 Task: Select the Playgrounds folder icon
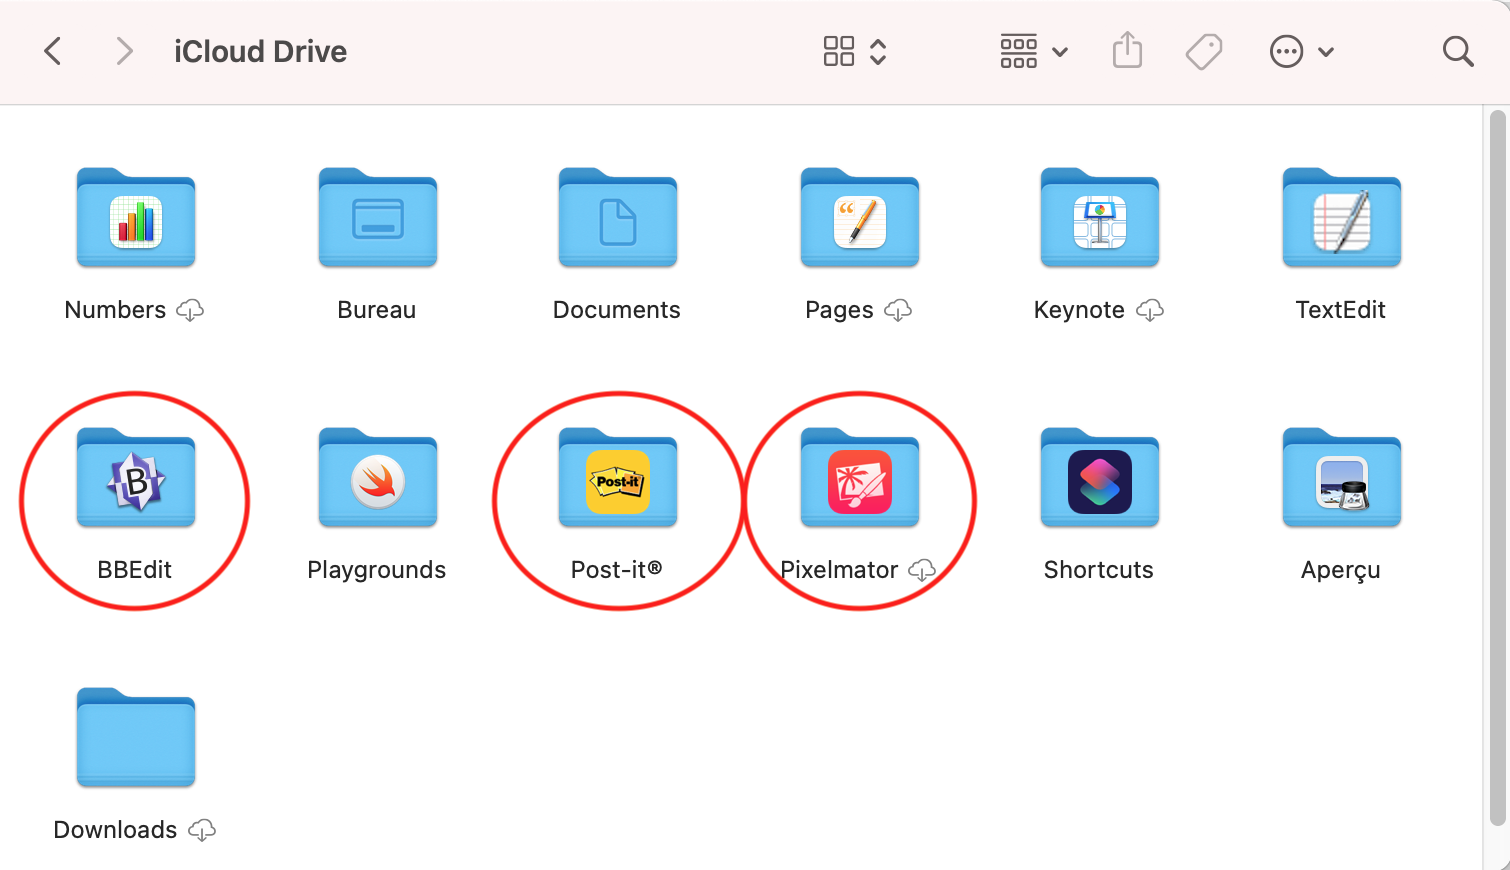tap(378, 478)
